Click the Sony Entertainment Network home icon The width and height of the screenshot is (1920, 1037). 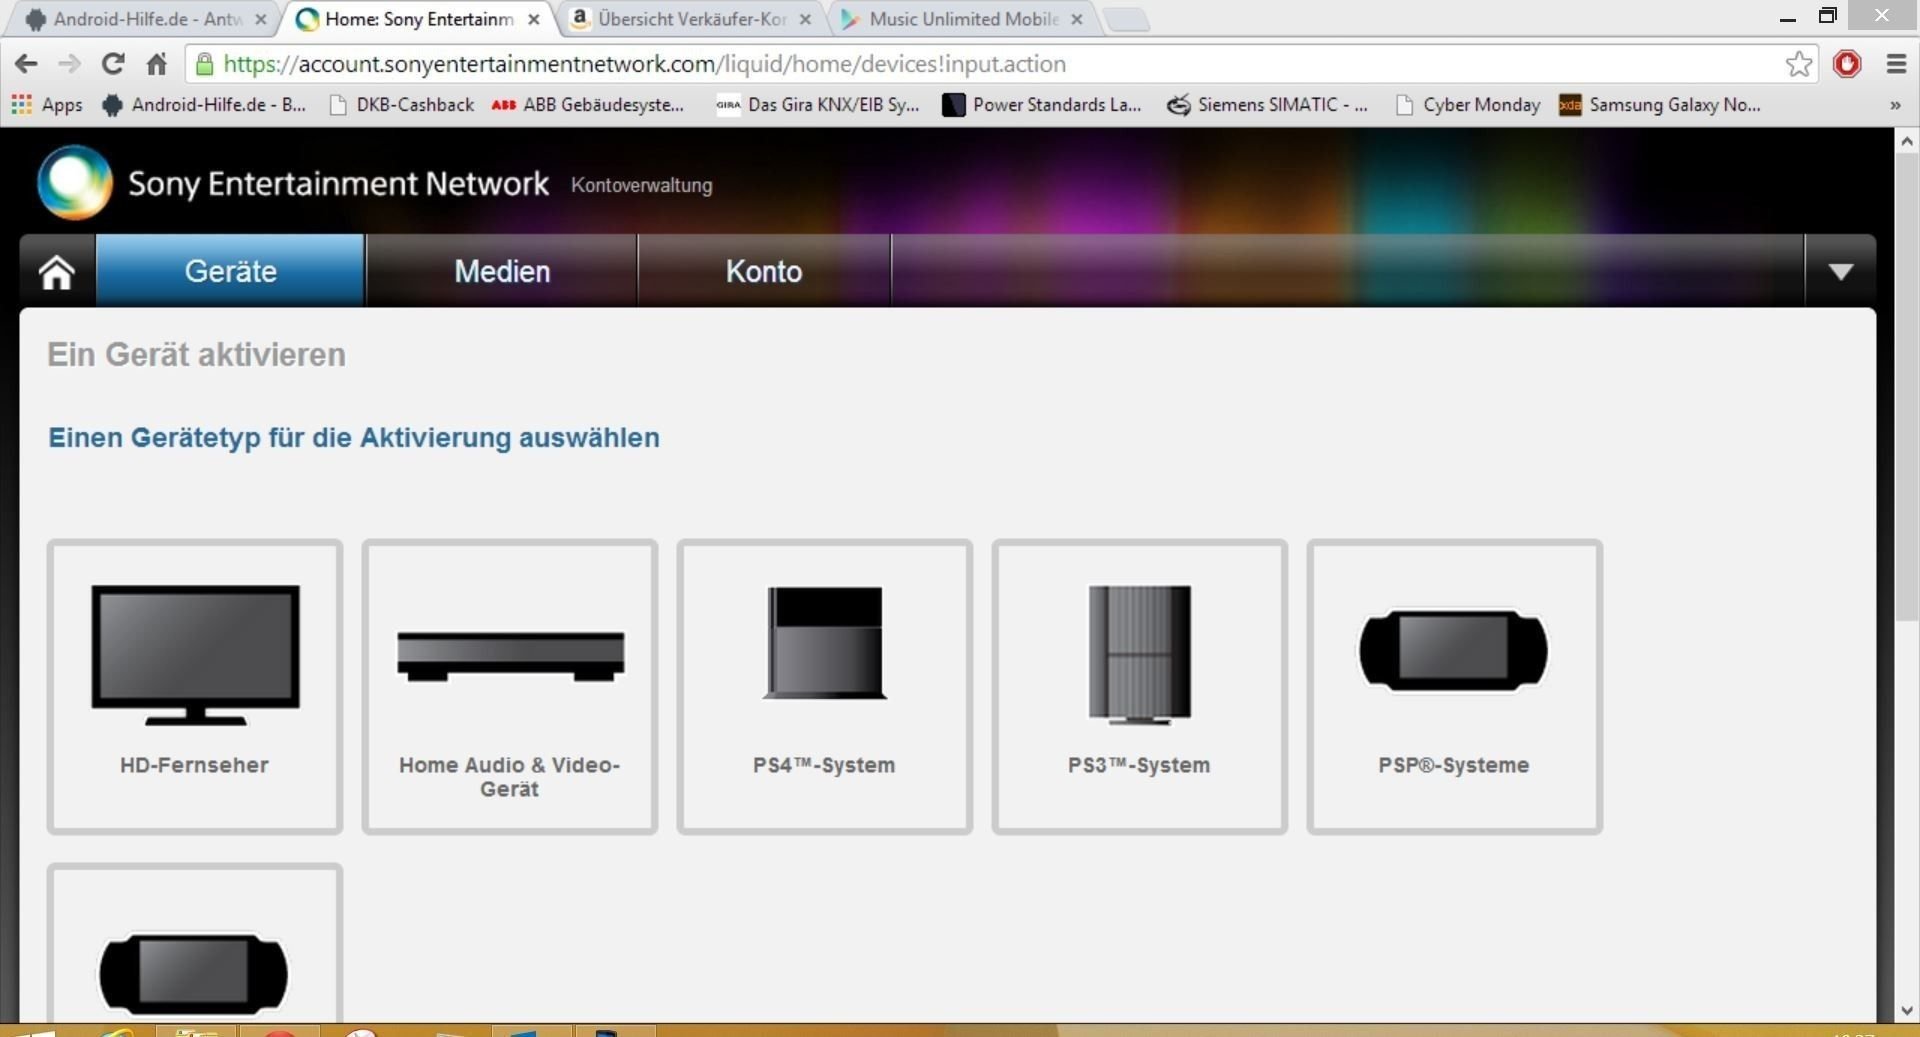57,271
